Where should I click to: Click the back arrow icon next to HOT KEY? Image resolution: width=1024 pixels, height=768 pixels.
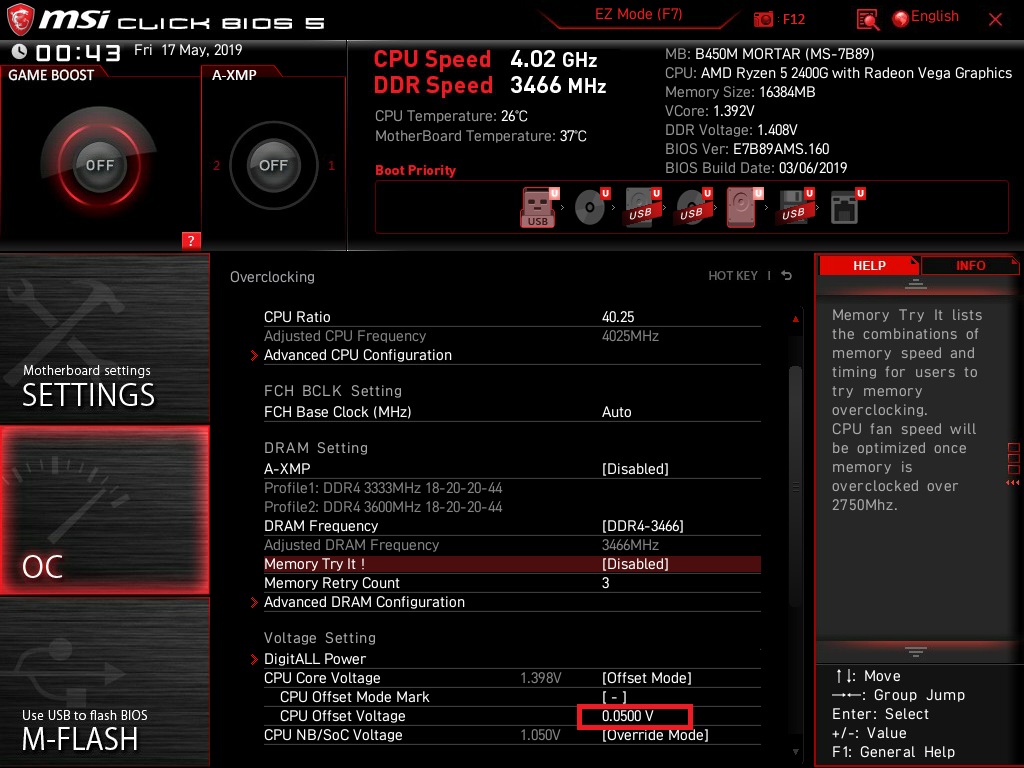tap(786, 276)
